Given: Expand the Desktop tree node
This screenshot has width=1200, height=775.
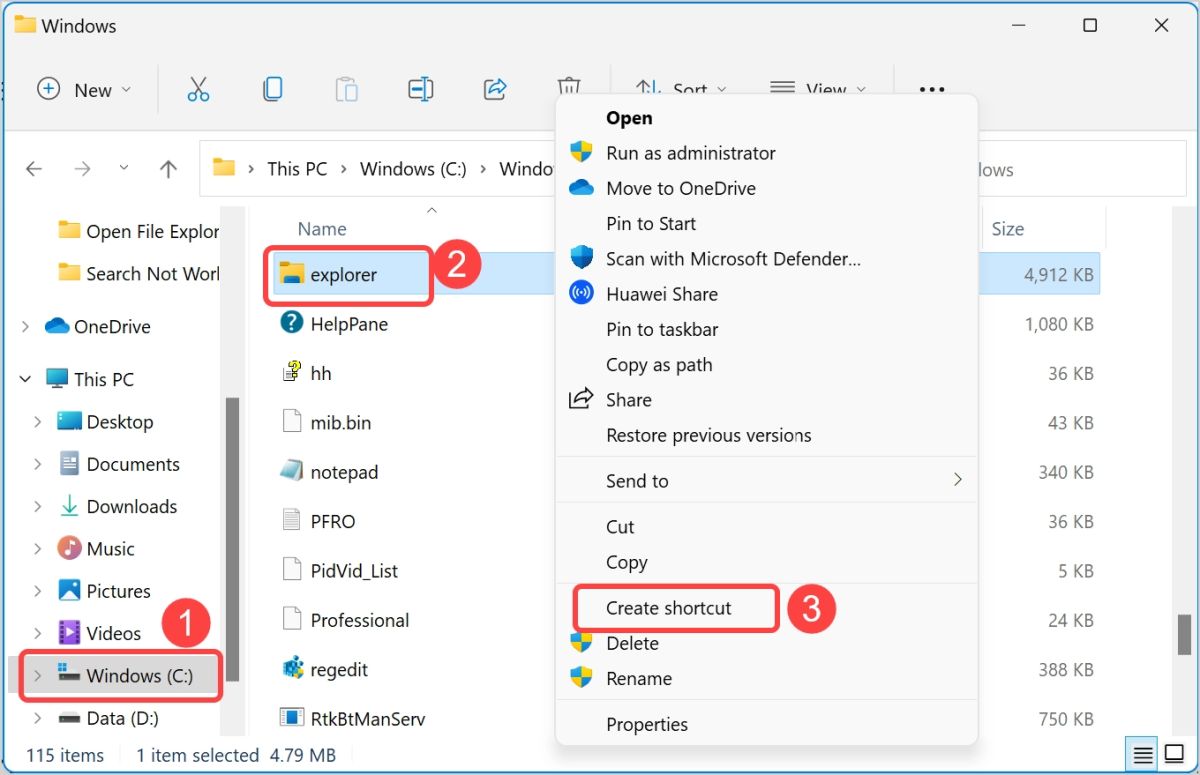Looking at the screenshot, I should click(x=38, y=421).
